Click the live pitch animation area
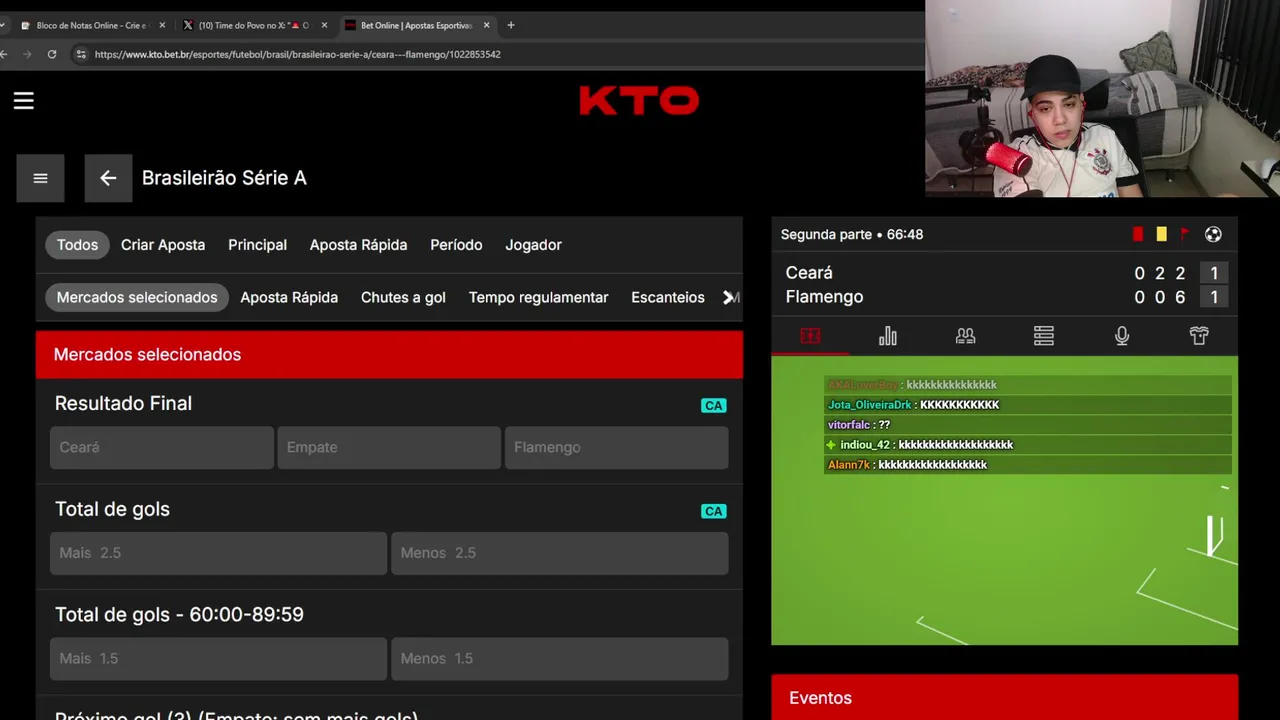Screen dimensions: 1280x720 [1004, 500]
